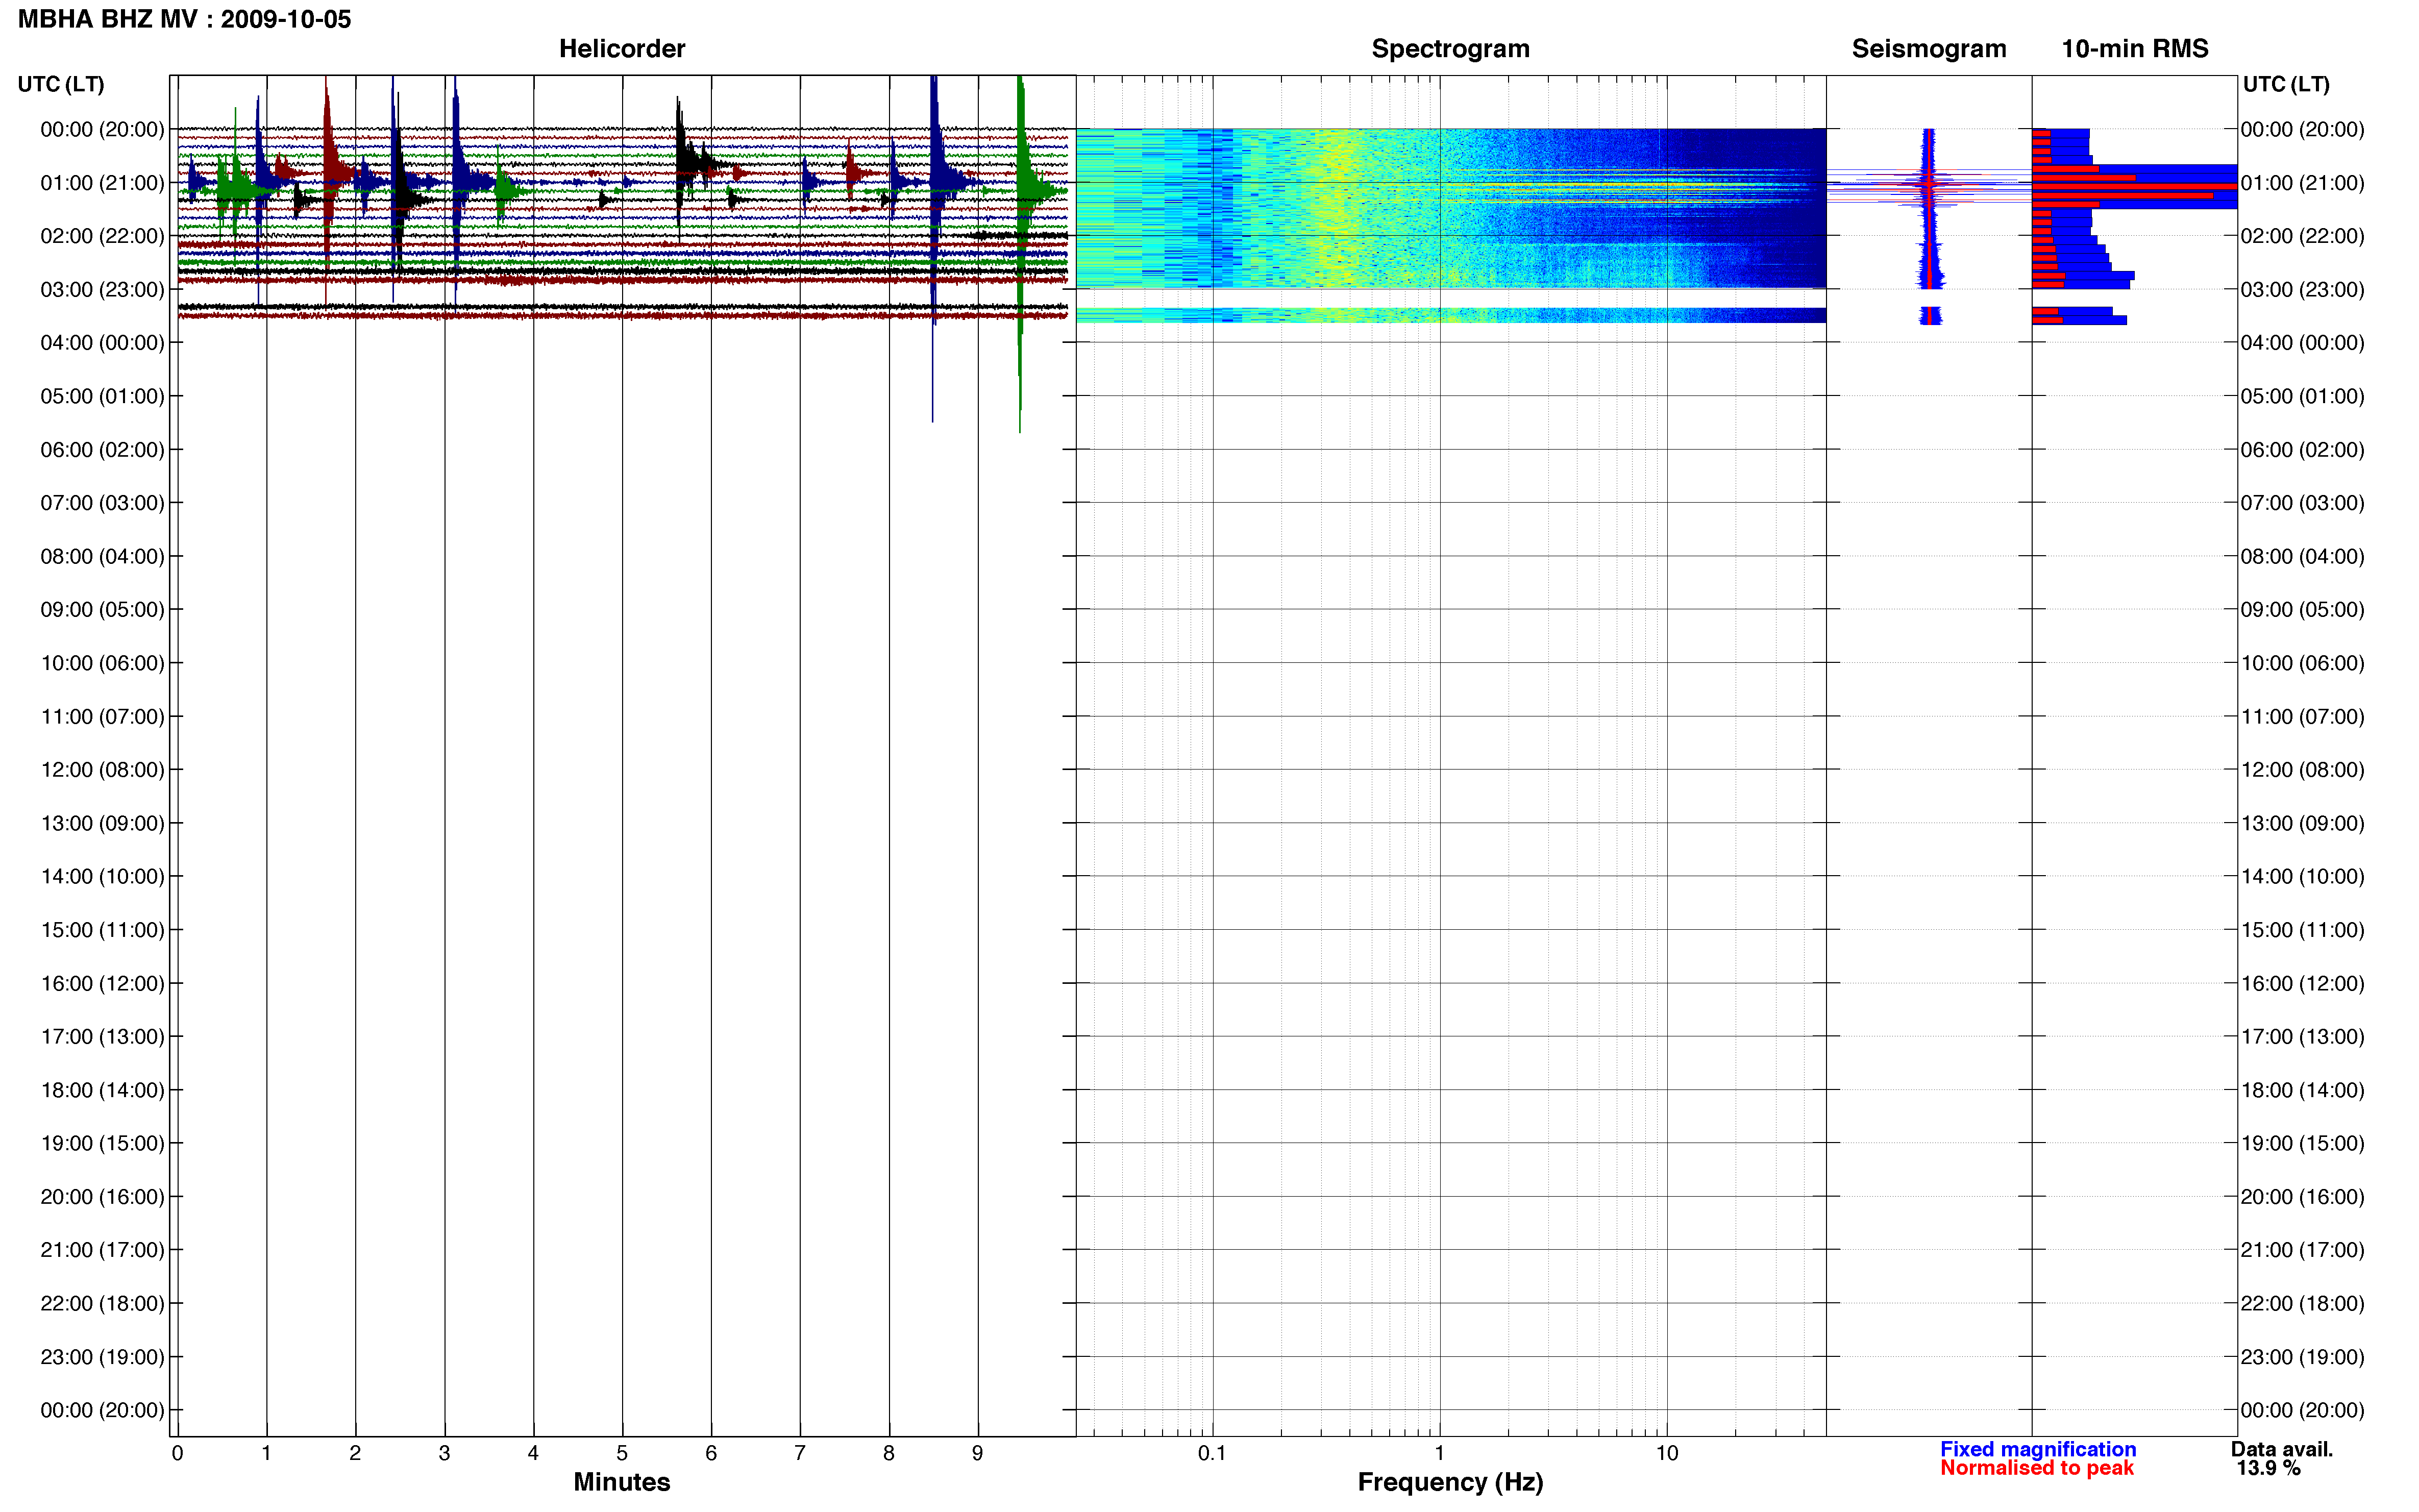Click the left '13:00 (09:00)' time label
The height and width of the screenshot is (1512, 2419).
(102, 823)
